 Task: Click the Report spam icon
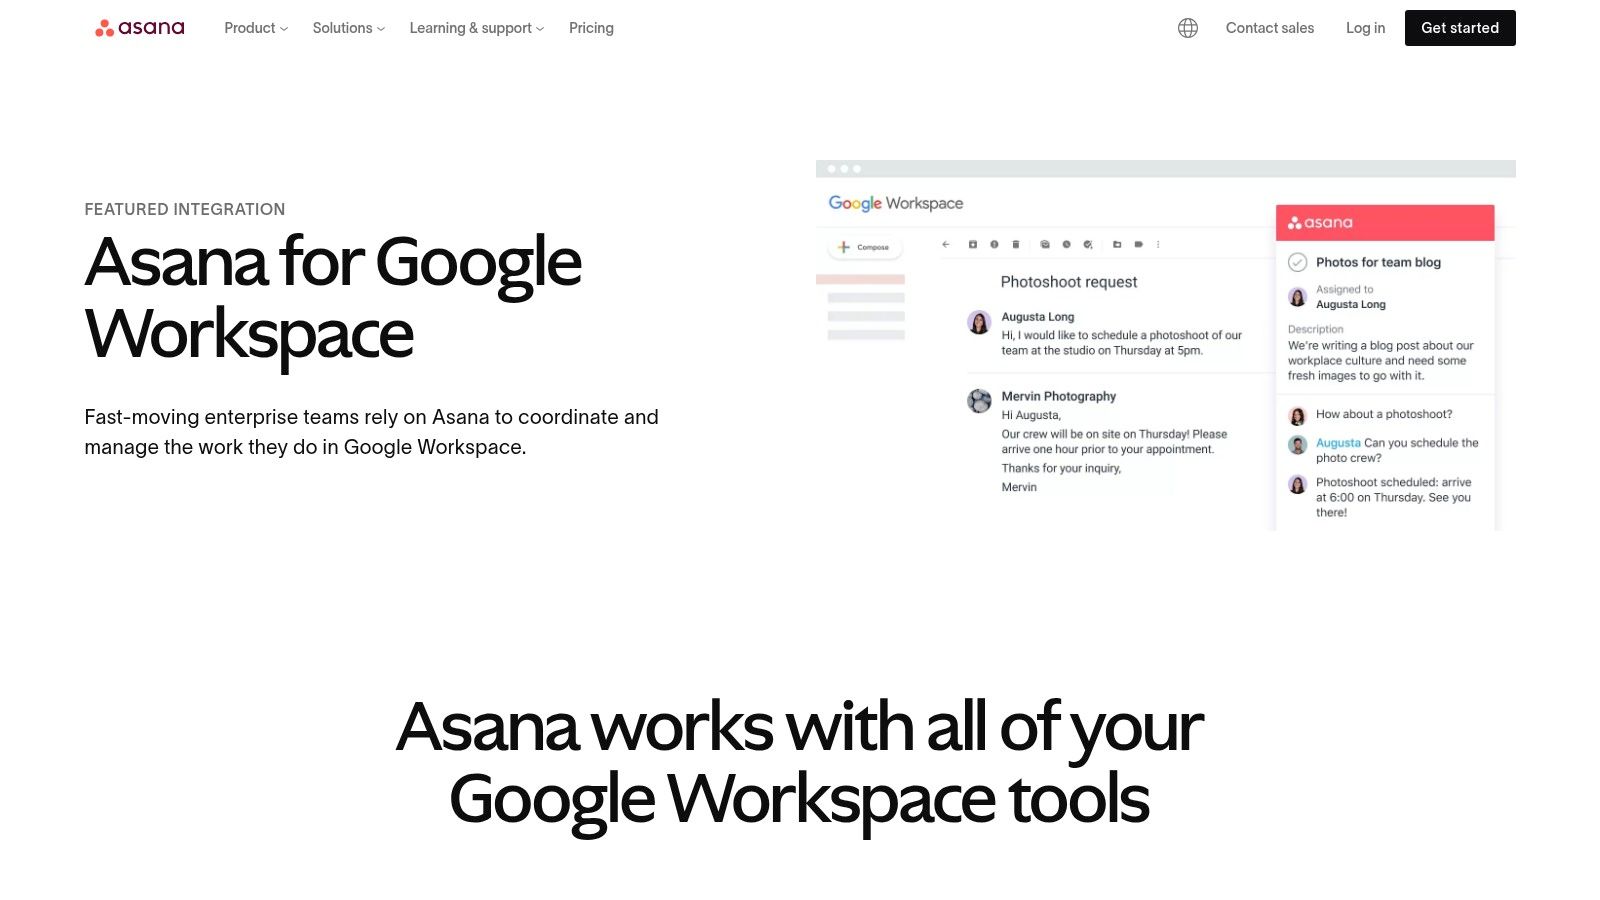click(x=994, y=244)
